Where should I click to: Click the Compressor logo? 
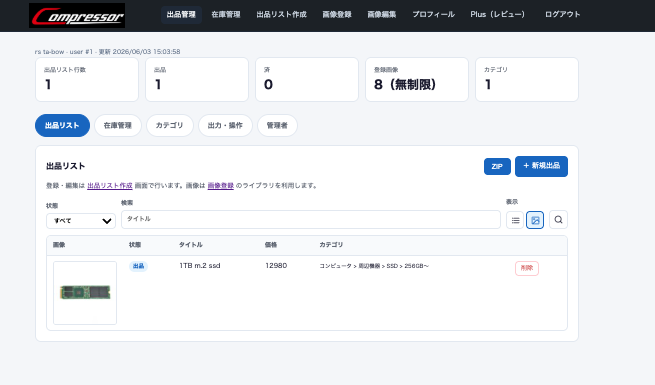(77, 15)
